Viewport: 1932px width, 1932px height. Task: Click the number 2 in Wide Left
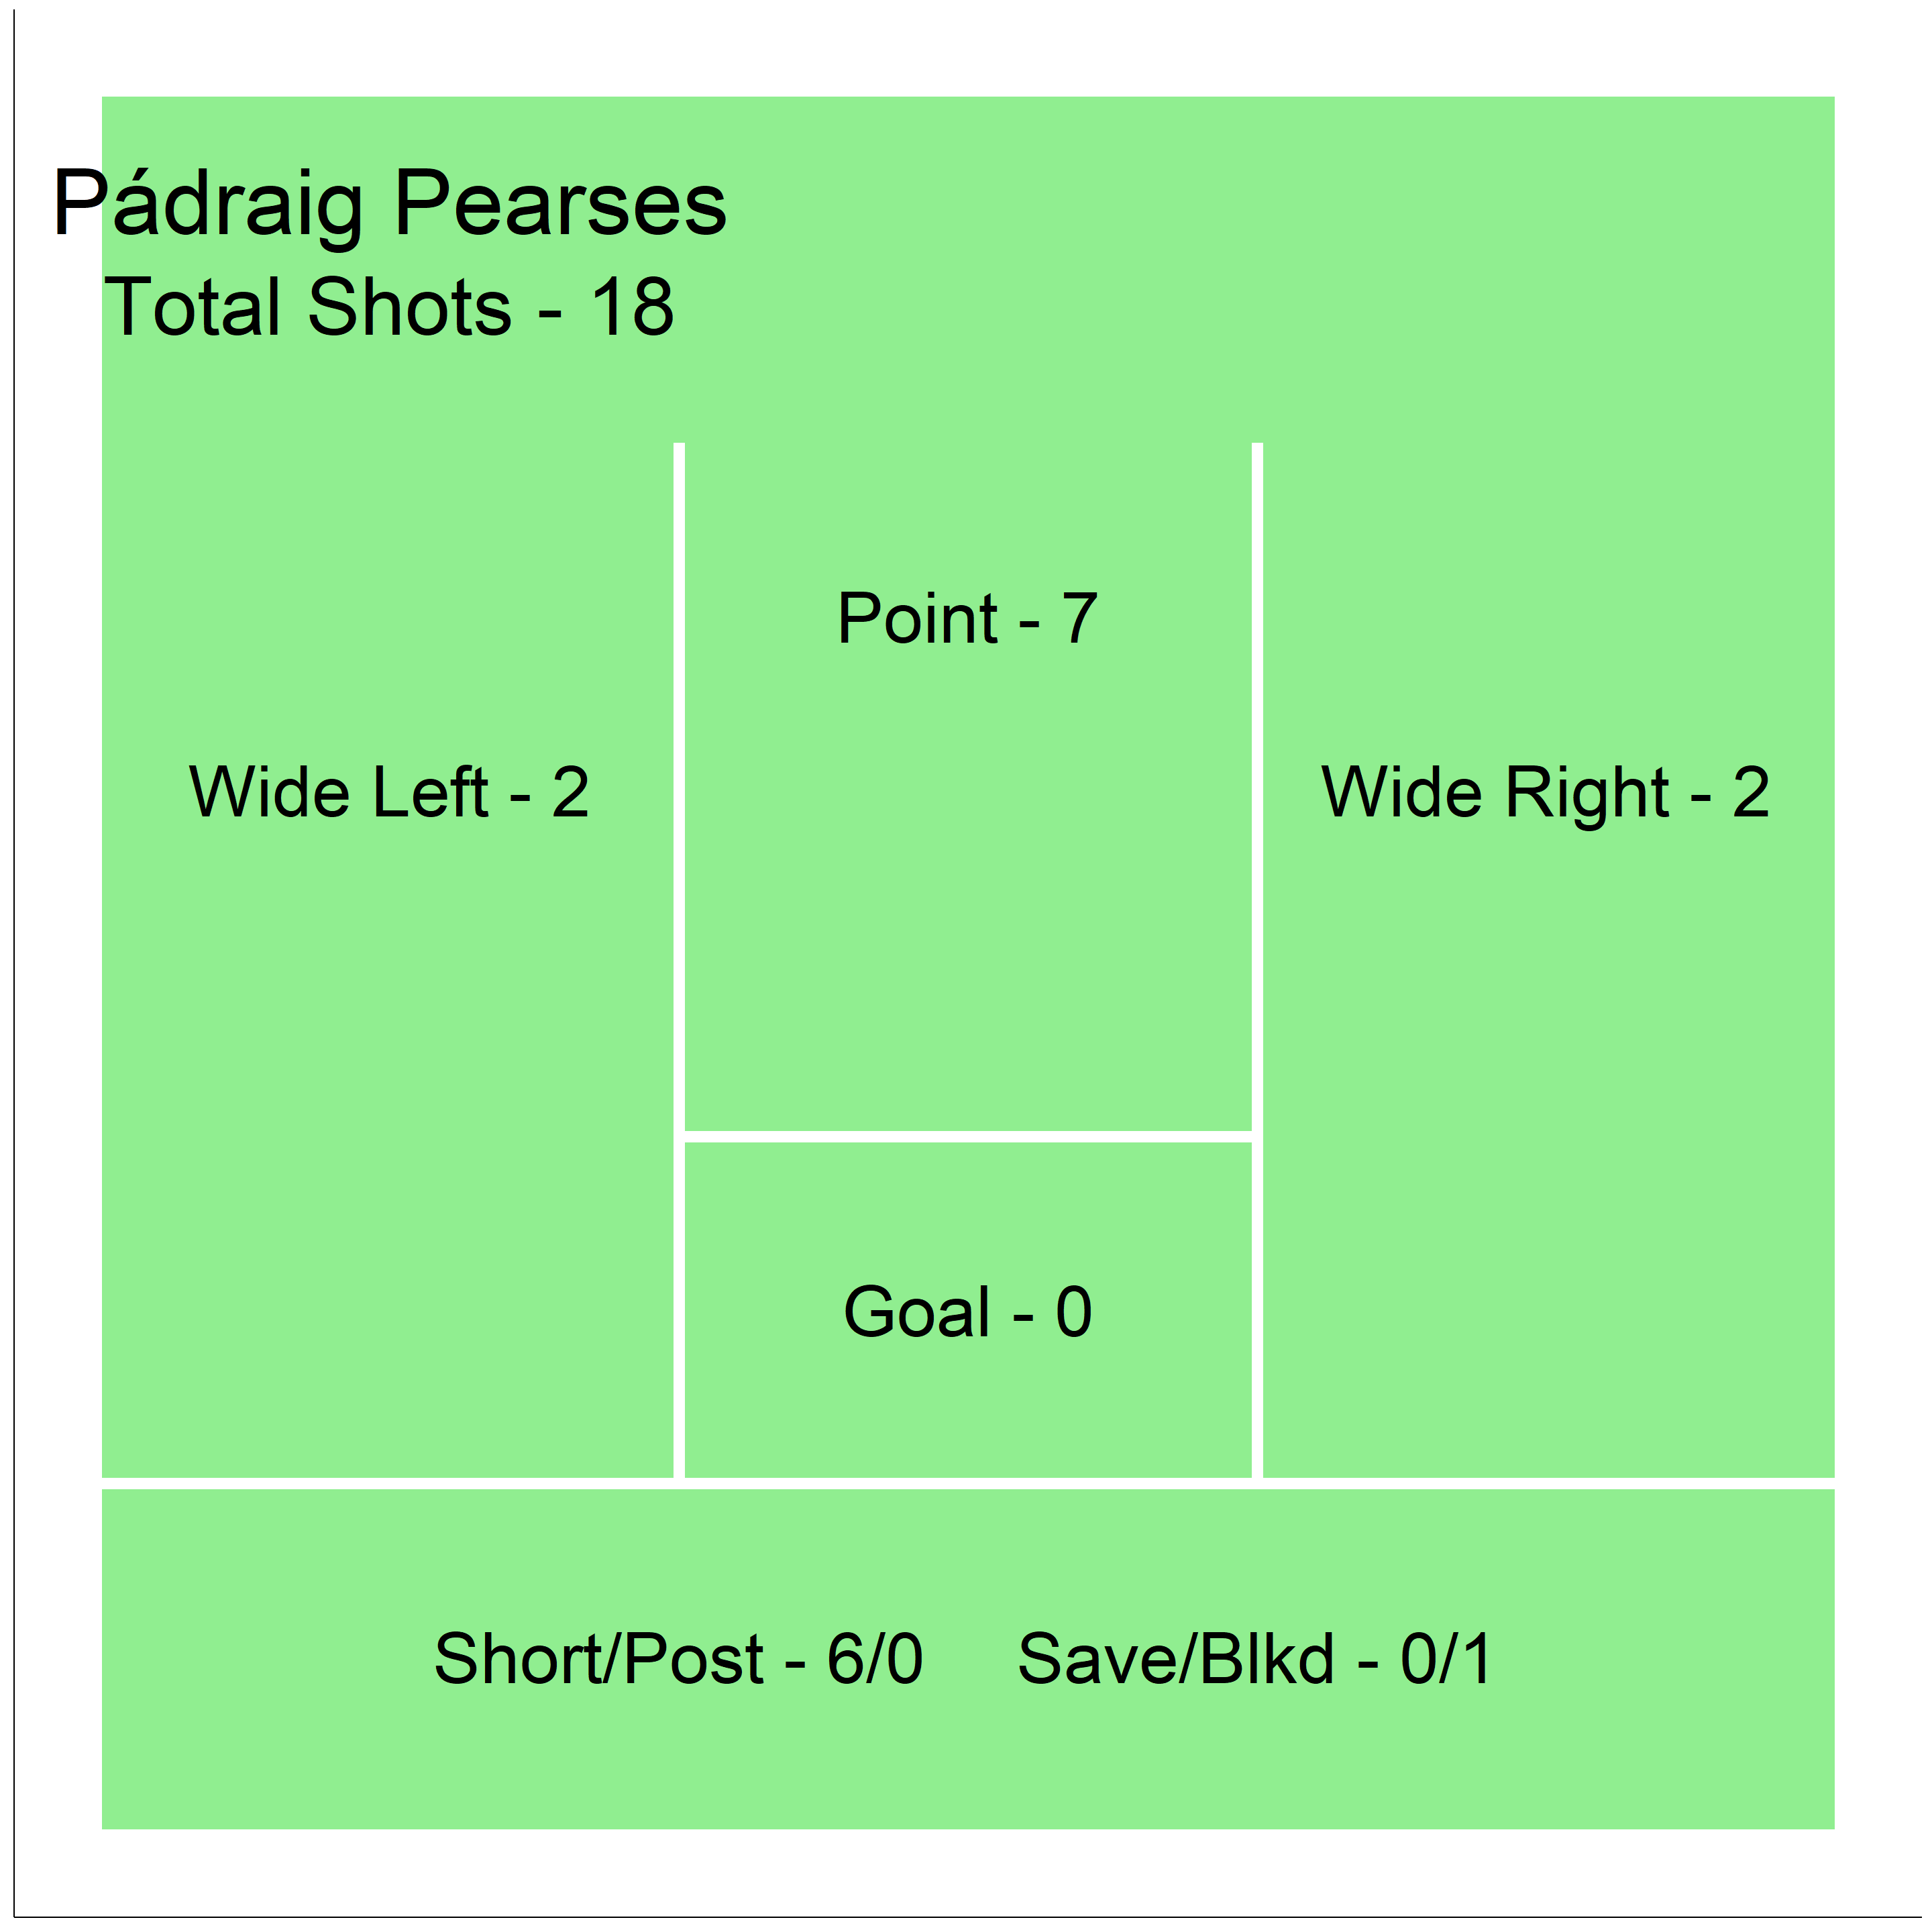point(571,792)
